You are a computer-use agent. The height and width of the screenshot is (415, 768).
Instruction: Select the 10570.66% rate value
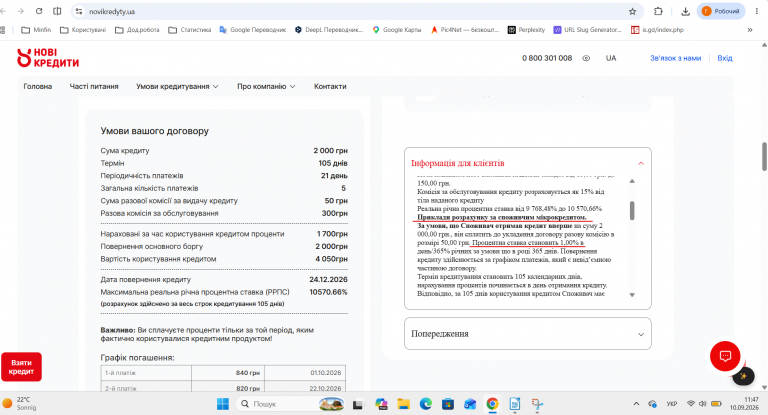pyautogui.click(x=328, y=292)
